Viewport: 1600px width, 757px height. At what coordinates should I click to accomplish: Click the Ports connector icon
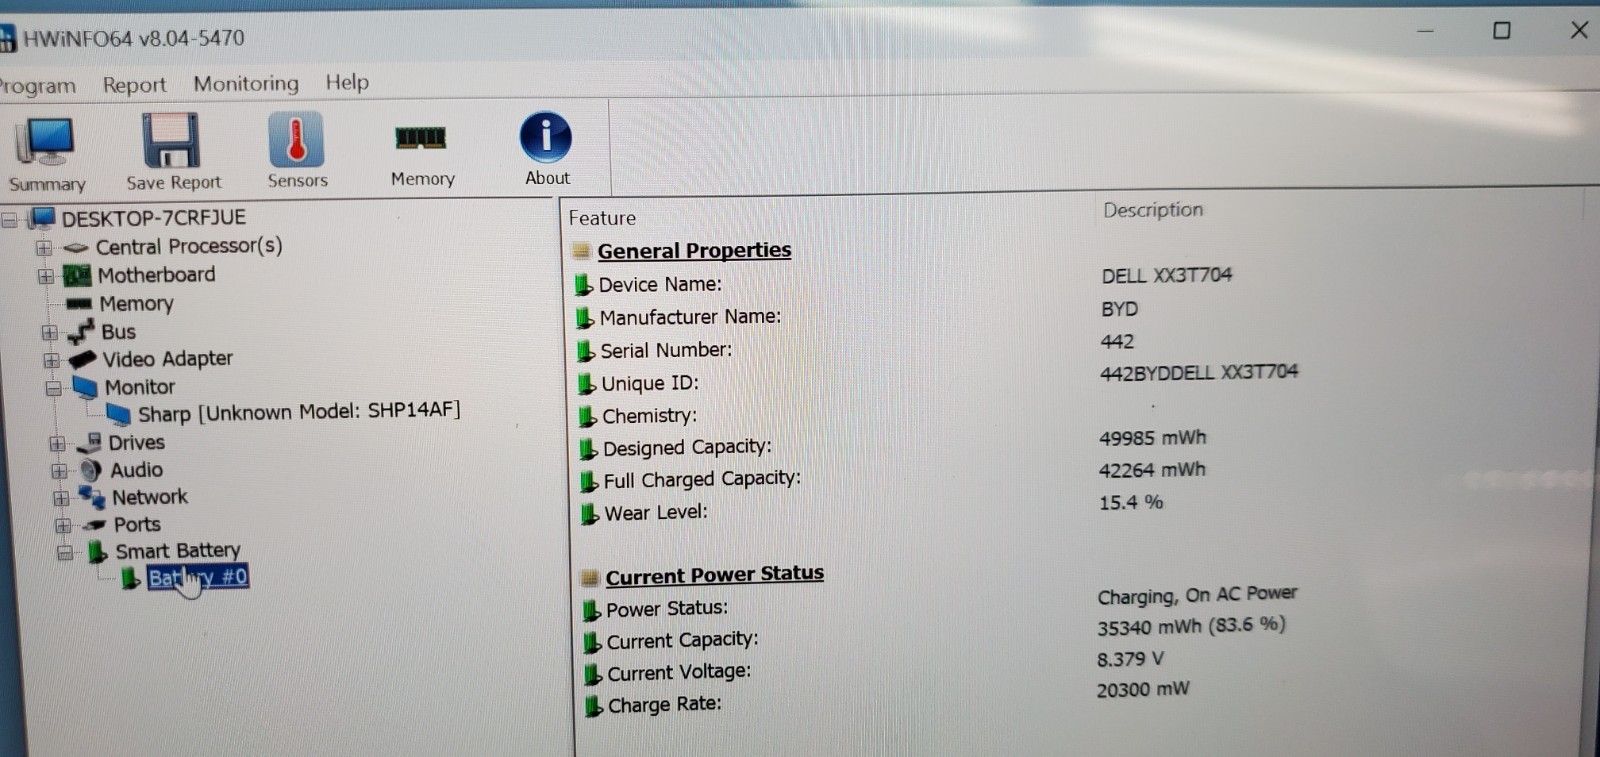[x=95, y=525]
